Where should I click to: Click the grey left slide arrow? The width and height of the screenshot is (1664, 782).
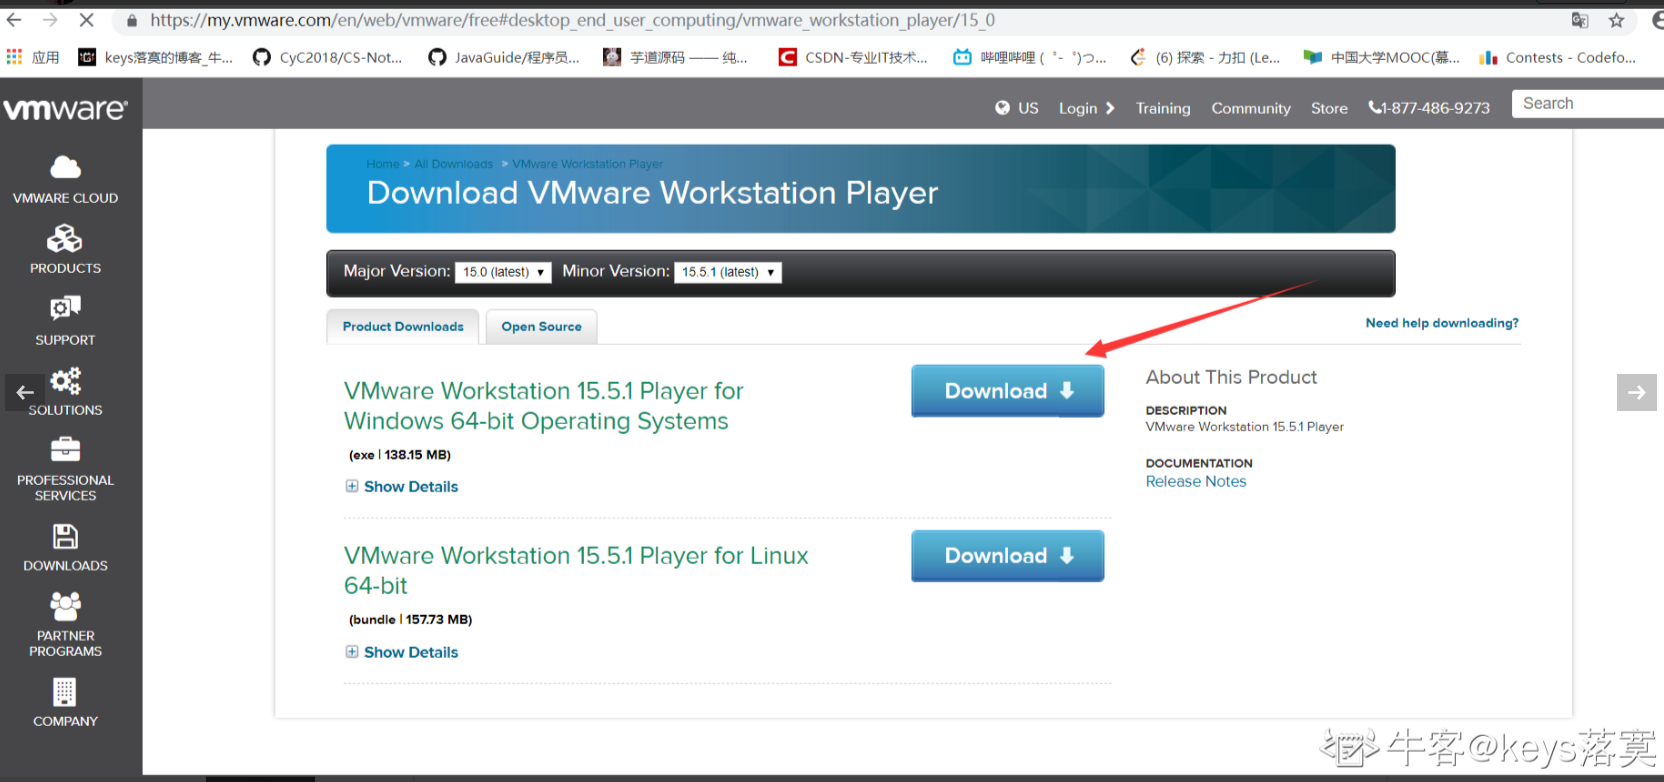tap(25, 393)
